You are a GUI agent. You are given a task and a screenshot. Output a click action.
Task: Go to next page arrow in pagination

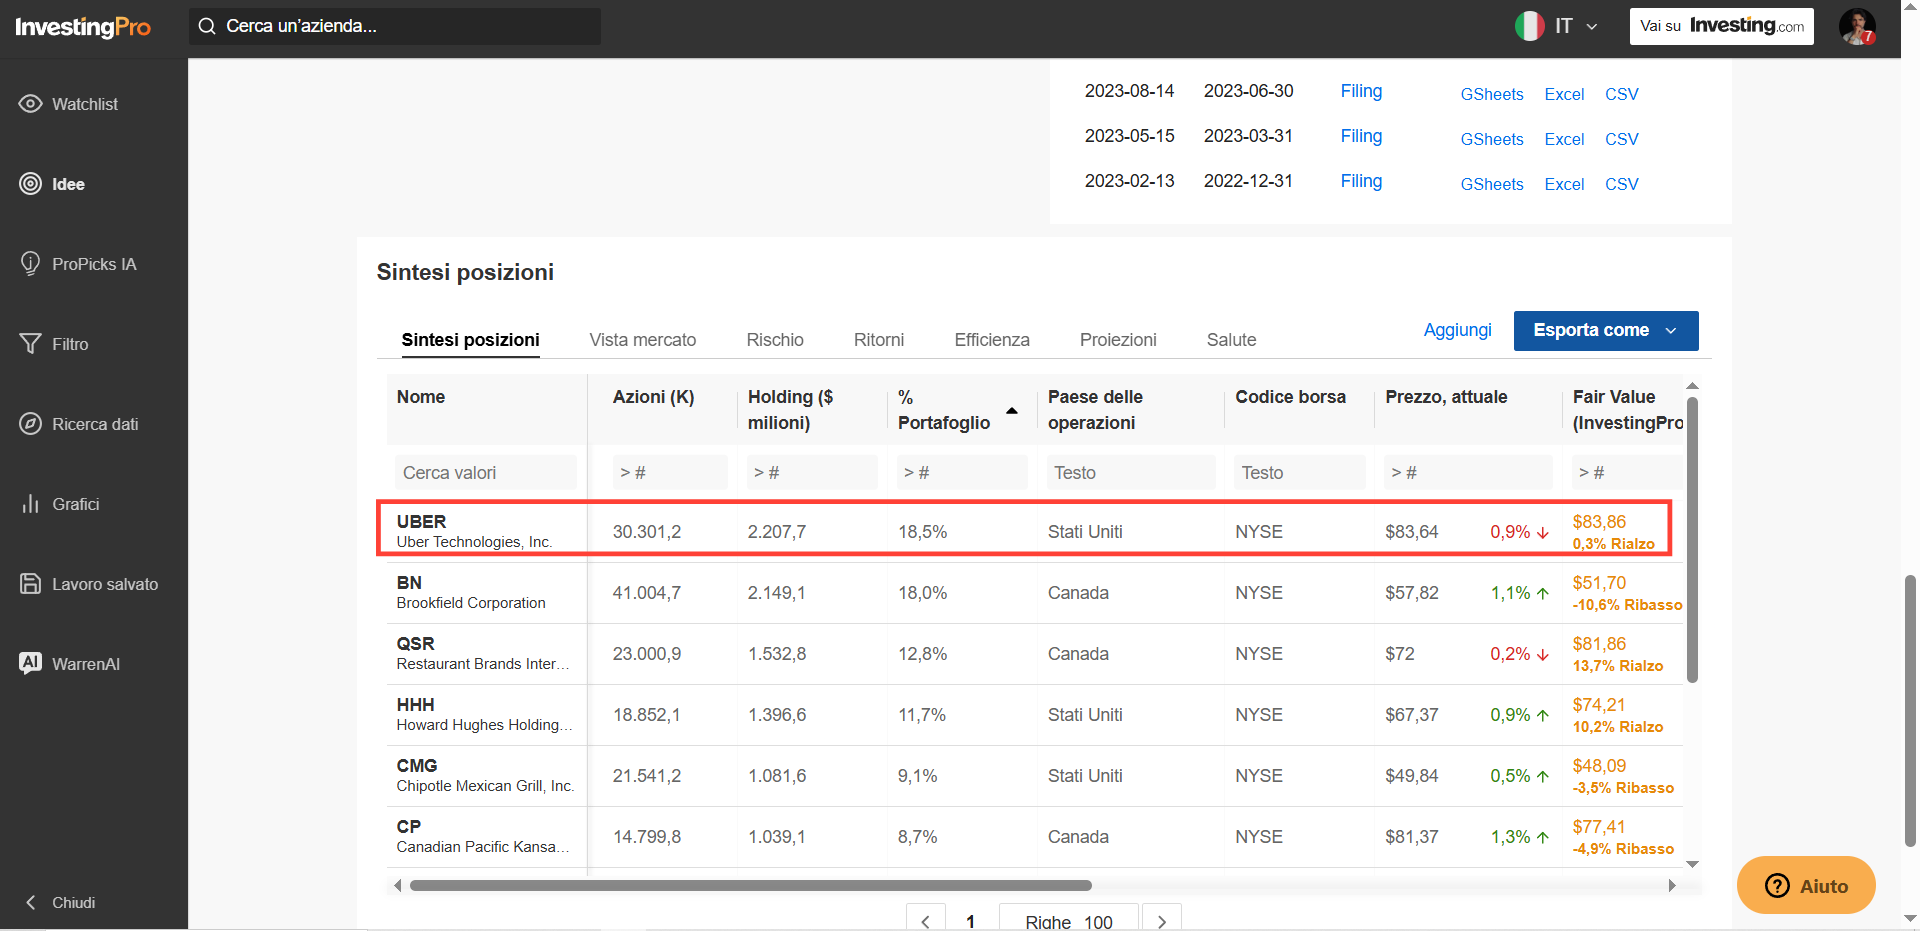[1162, 920]
